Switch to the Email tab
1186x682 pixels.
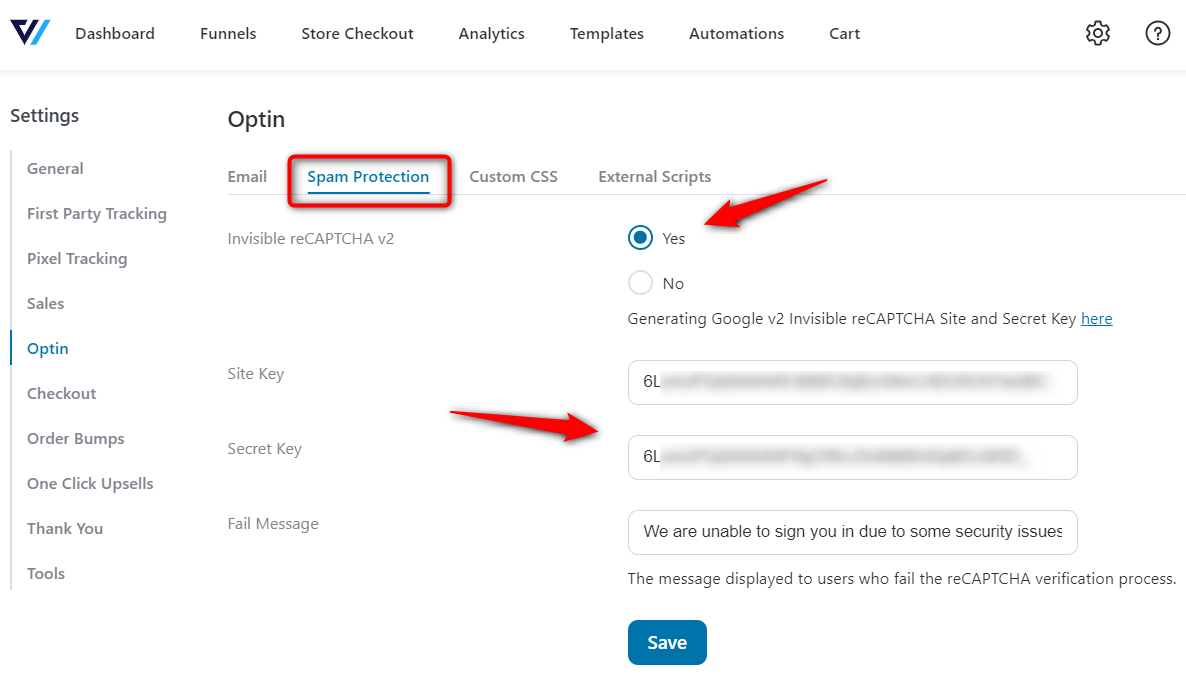tap(247, 176)
